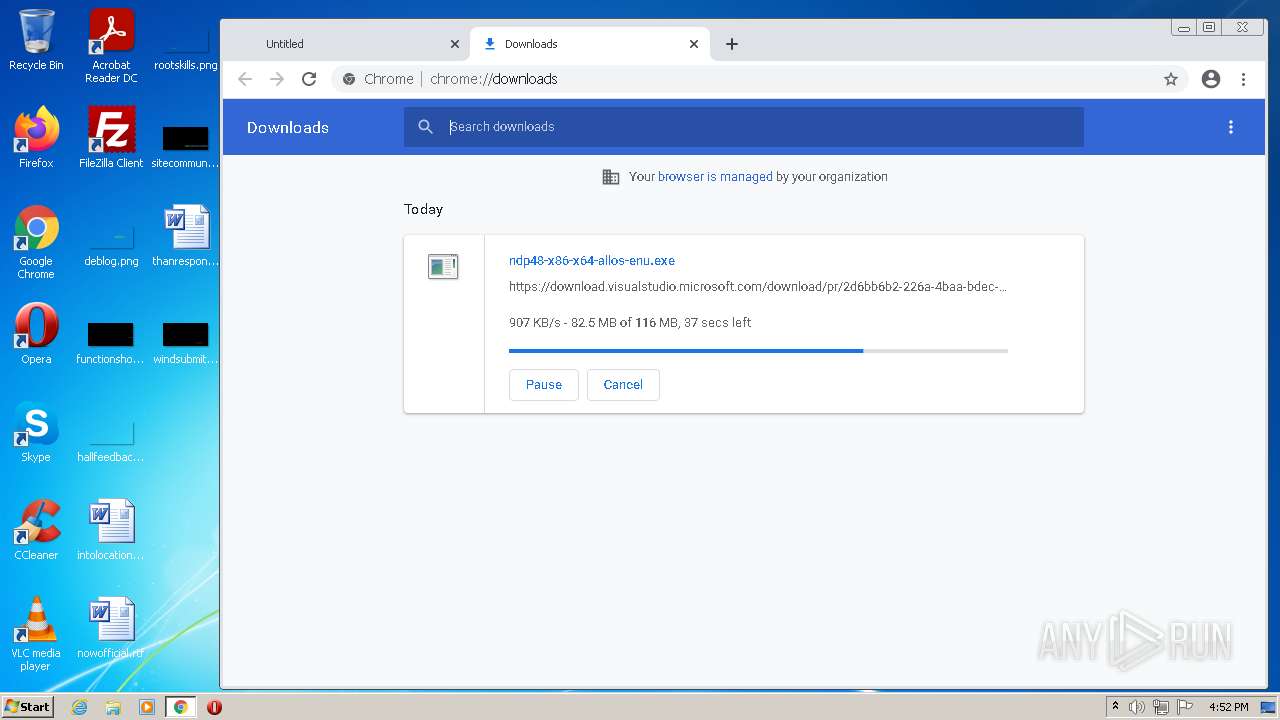This screenshot has width=1280, height=720.
Task: Click the 4:52 PM taskbar clock
Action: (x=1228, y=707)
